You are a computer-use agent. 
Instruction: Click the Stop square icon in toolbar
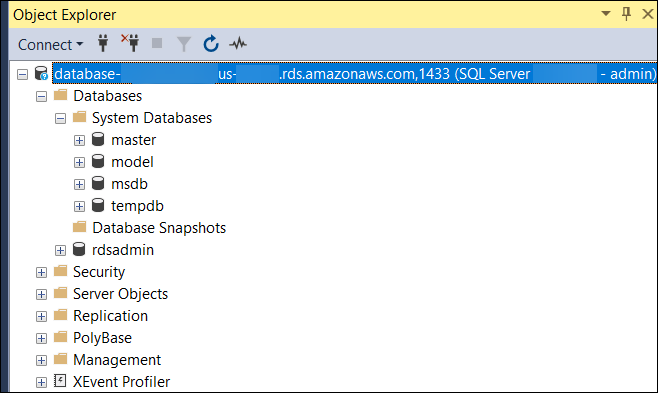click(x=157, y=43)
